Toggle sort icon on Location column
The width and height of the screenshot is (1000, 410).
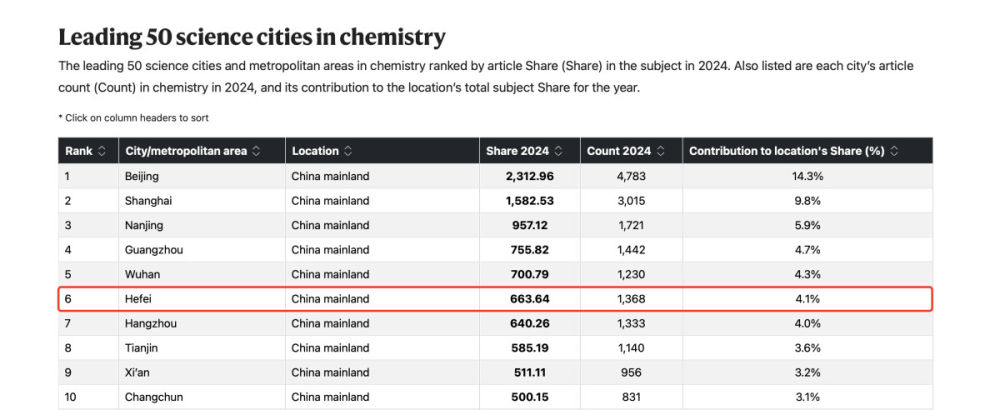(348, 151)
